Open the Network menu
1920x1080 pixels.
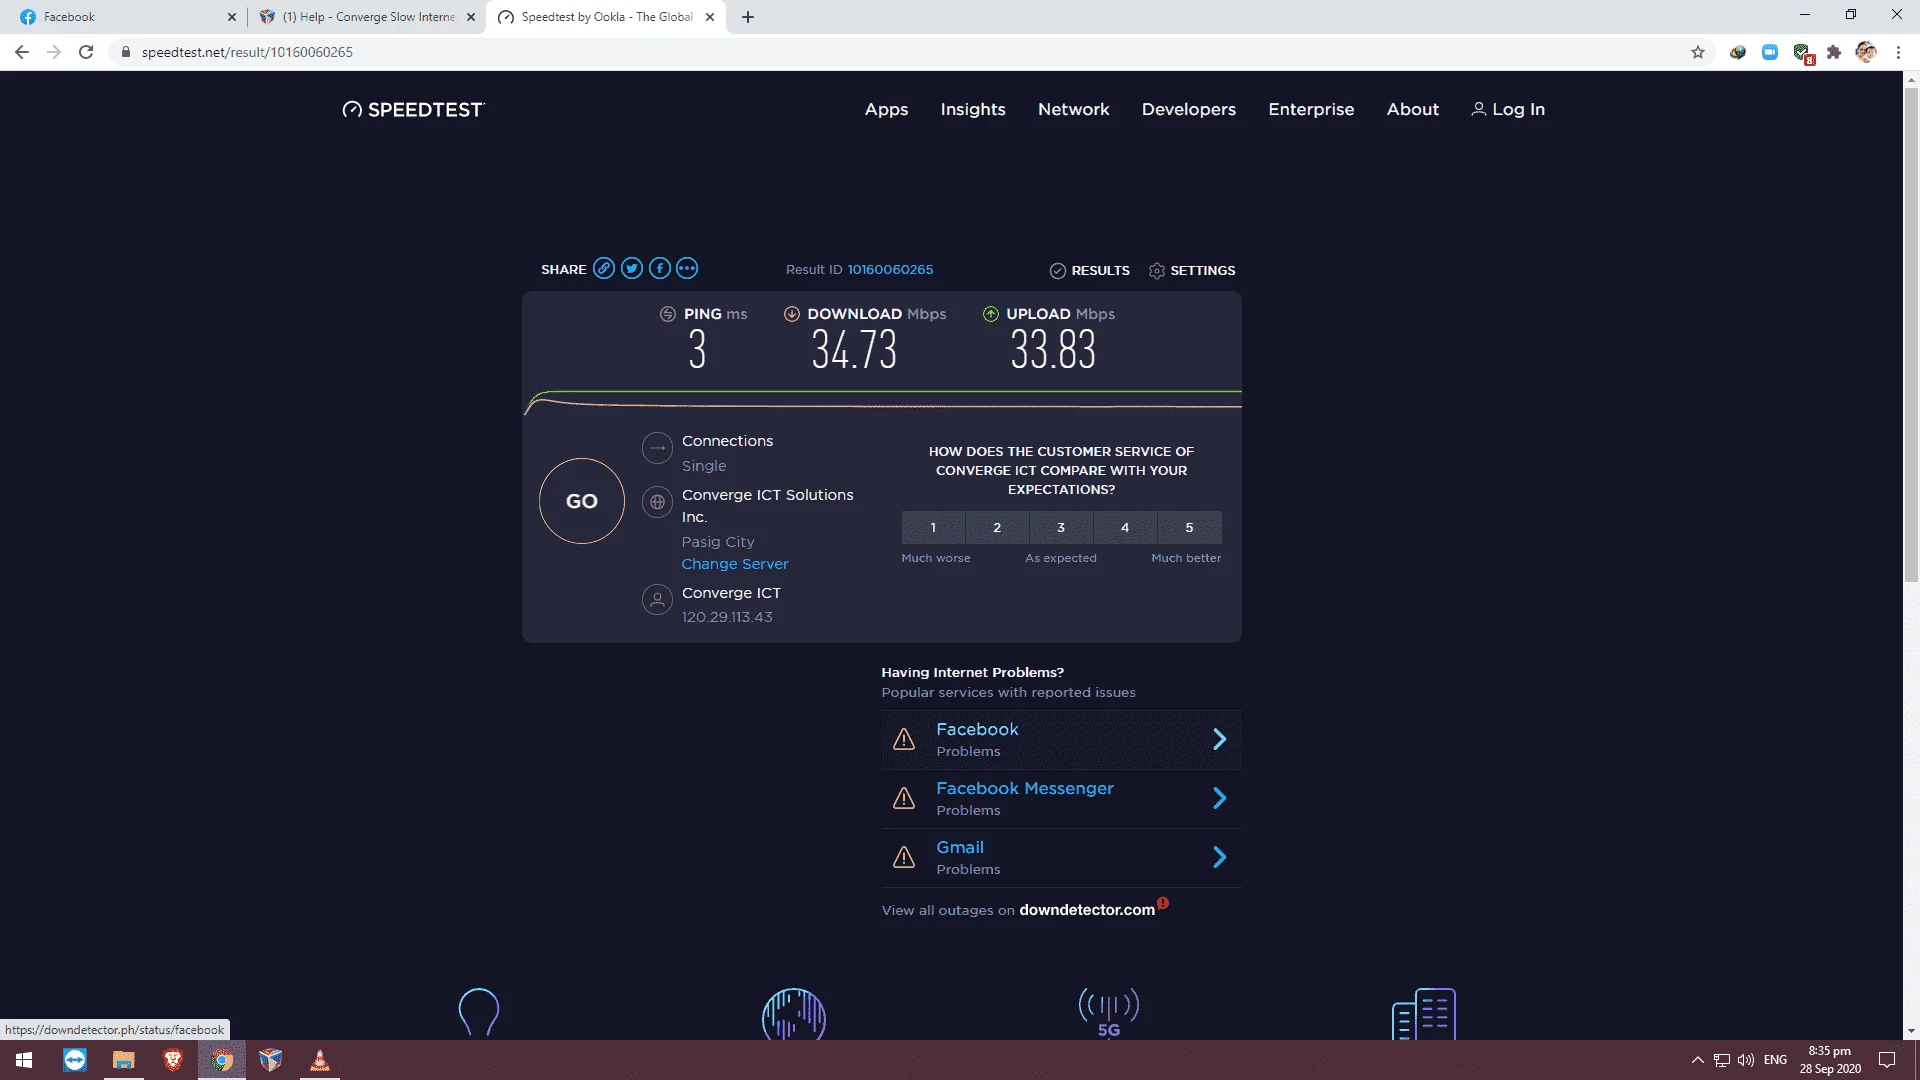pos(1074,109)
